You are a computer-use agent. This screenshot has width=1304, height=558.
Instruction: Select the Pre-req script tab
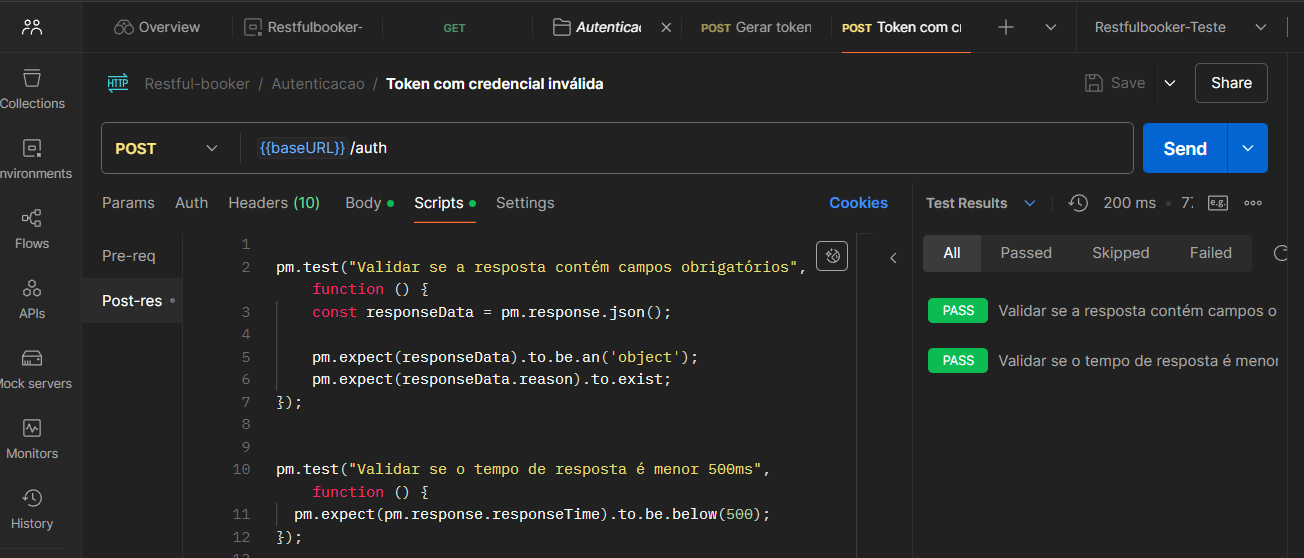(x=129, y=256)
